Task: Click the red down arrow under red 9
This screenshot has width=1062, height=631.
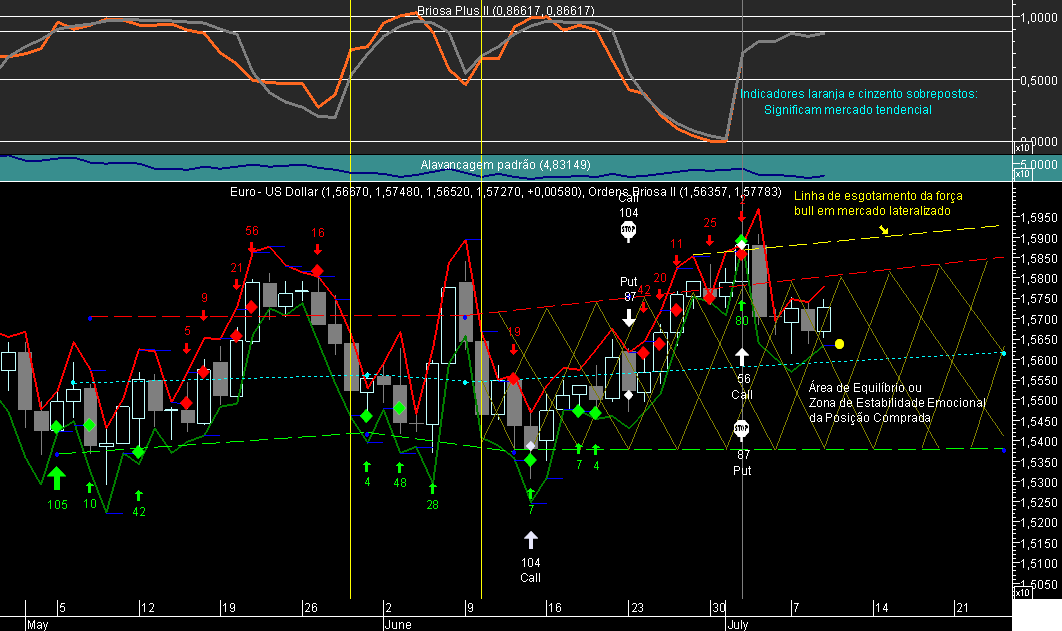Action: click(203, 314)
